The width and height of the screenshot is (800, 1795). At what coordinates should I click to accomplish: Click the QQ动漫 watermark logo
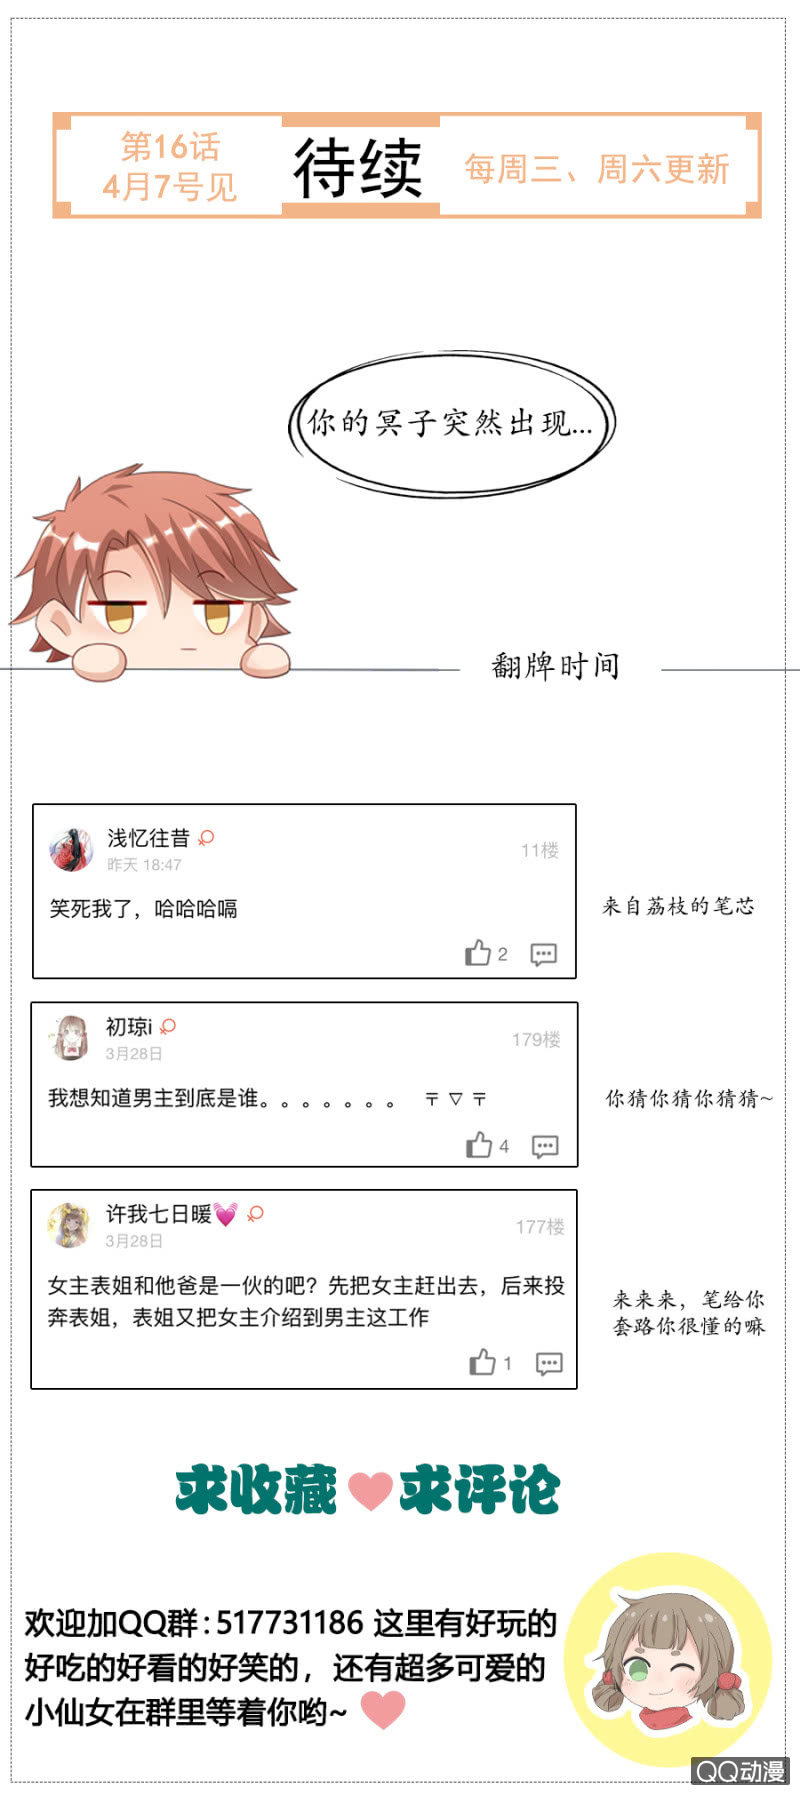tap(741, 1771)
